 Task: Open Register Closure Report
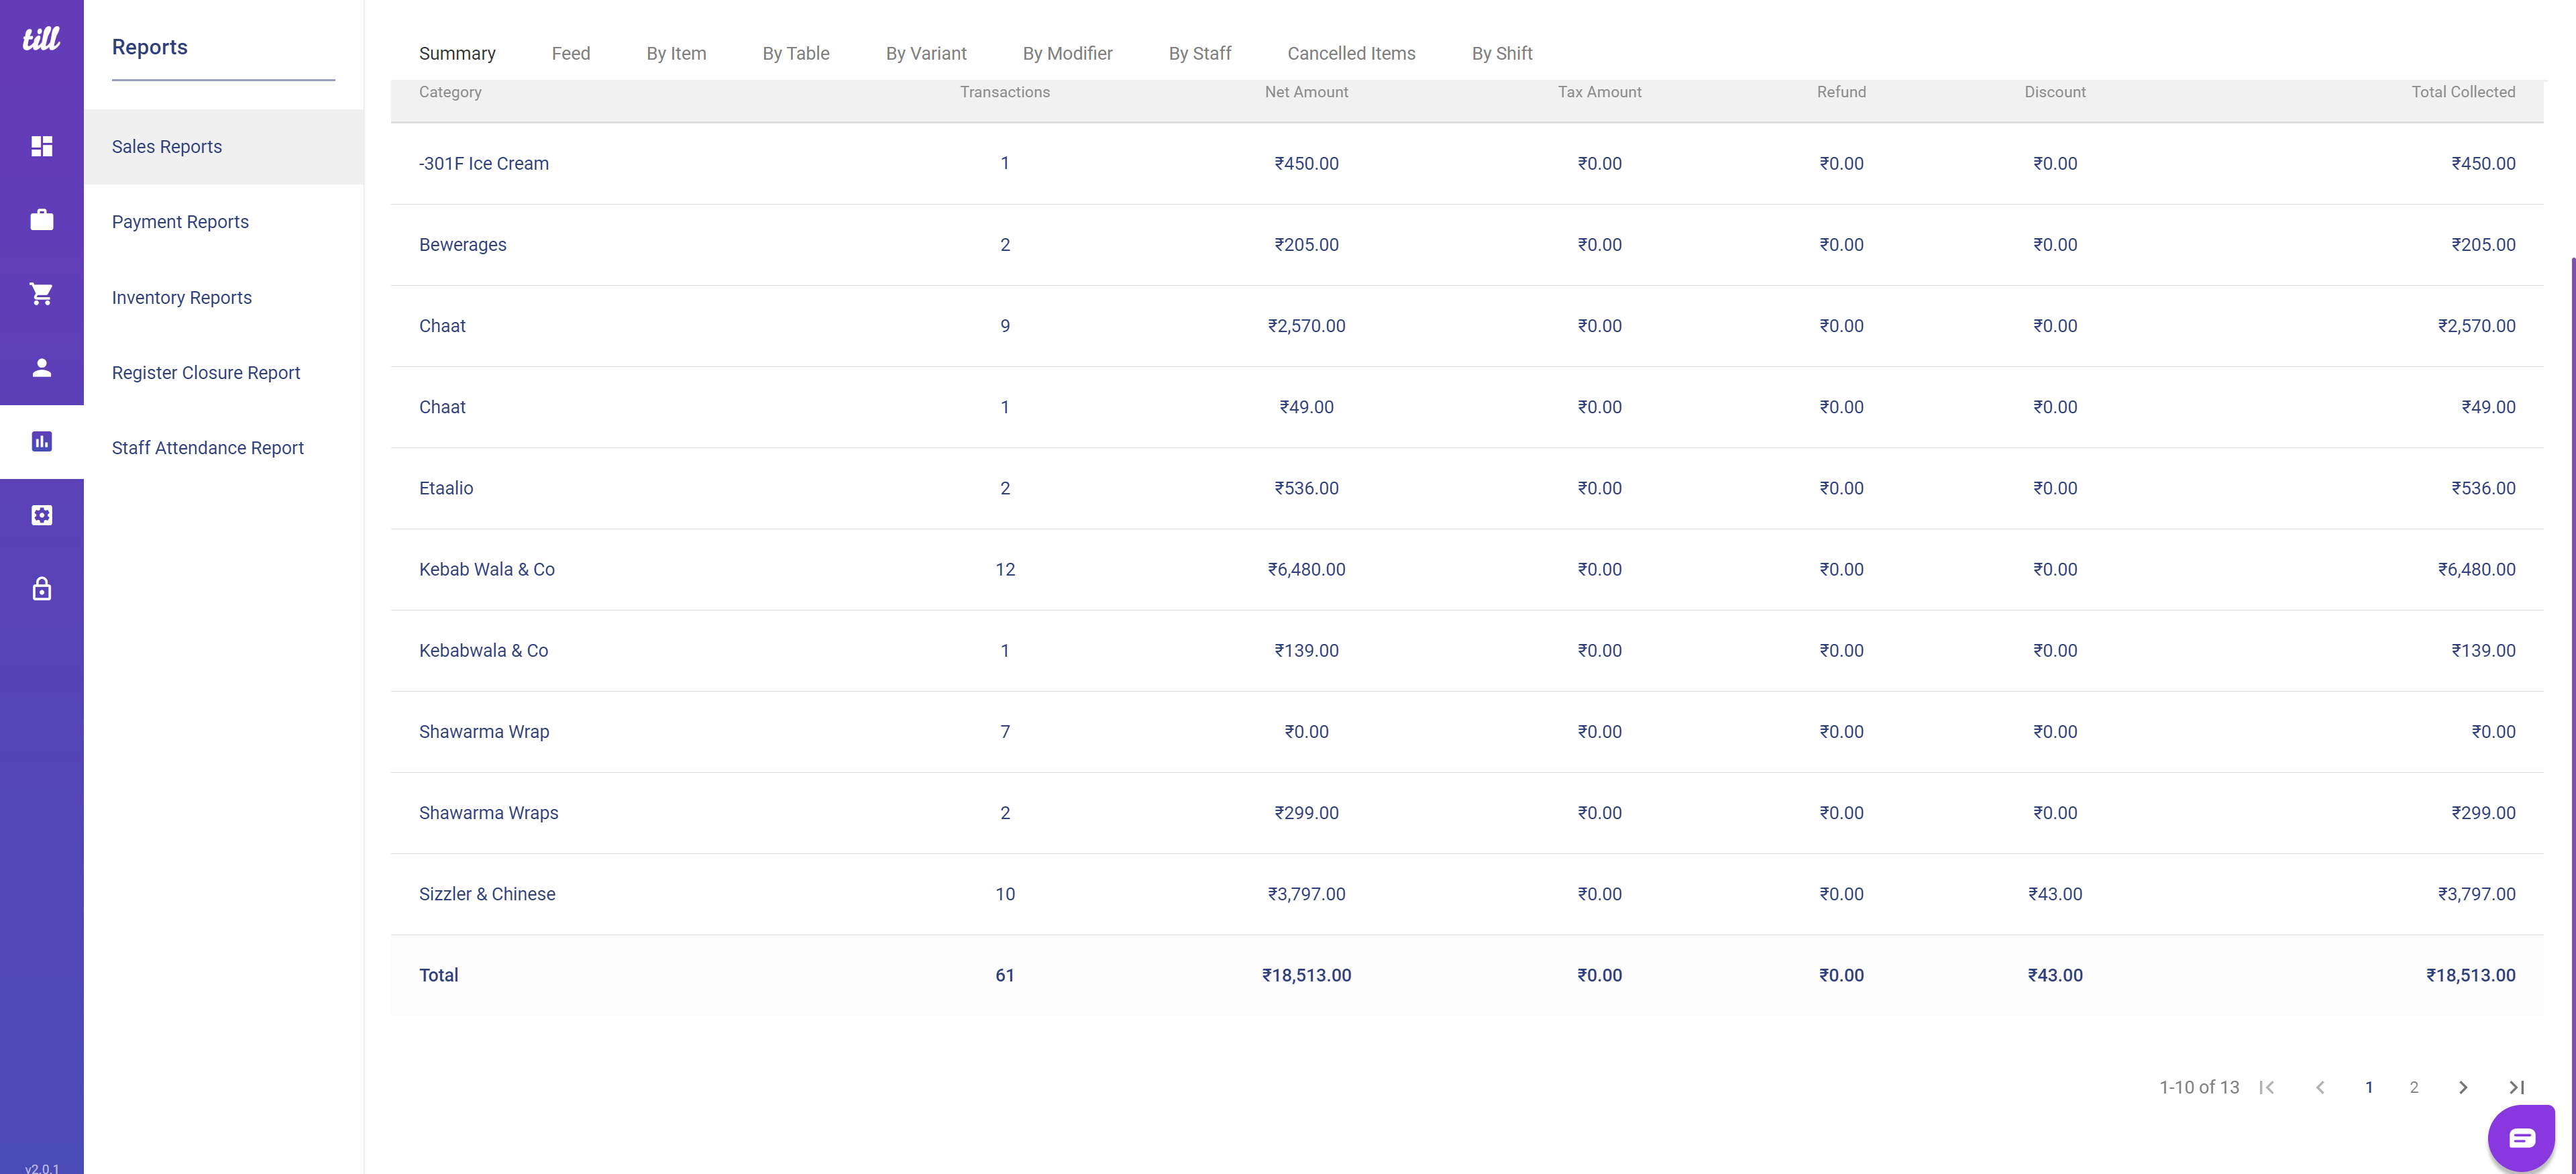224,372
